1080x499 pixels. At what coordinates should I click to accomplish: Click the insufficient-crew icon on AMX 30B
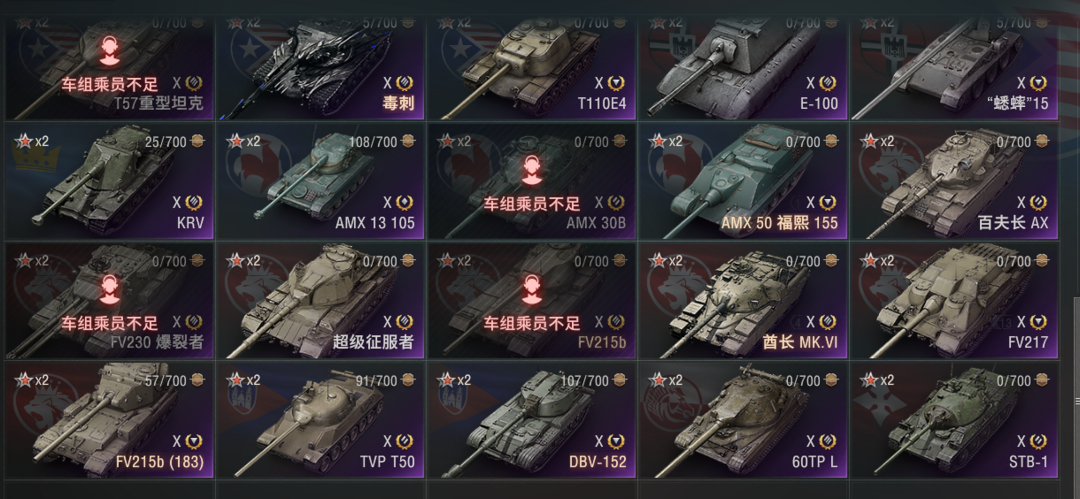[x=530, y=170]
